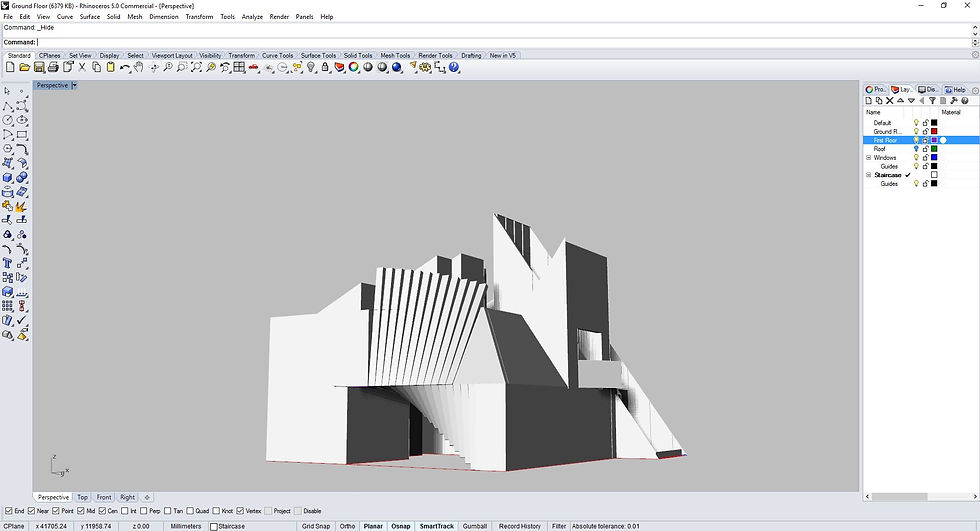Click the four-viewport layout icon
Image resolution: width=980 pixels, height=531 pixels.
tap(239, 67)
